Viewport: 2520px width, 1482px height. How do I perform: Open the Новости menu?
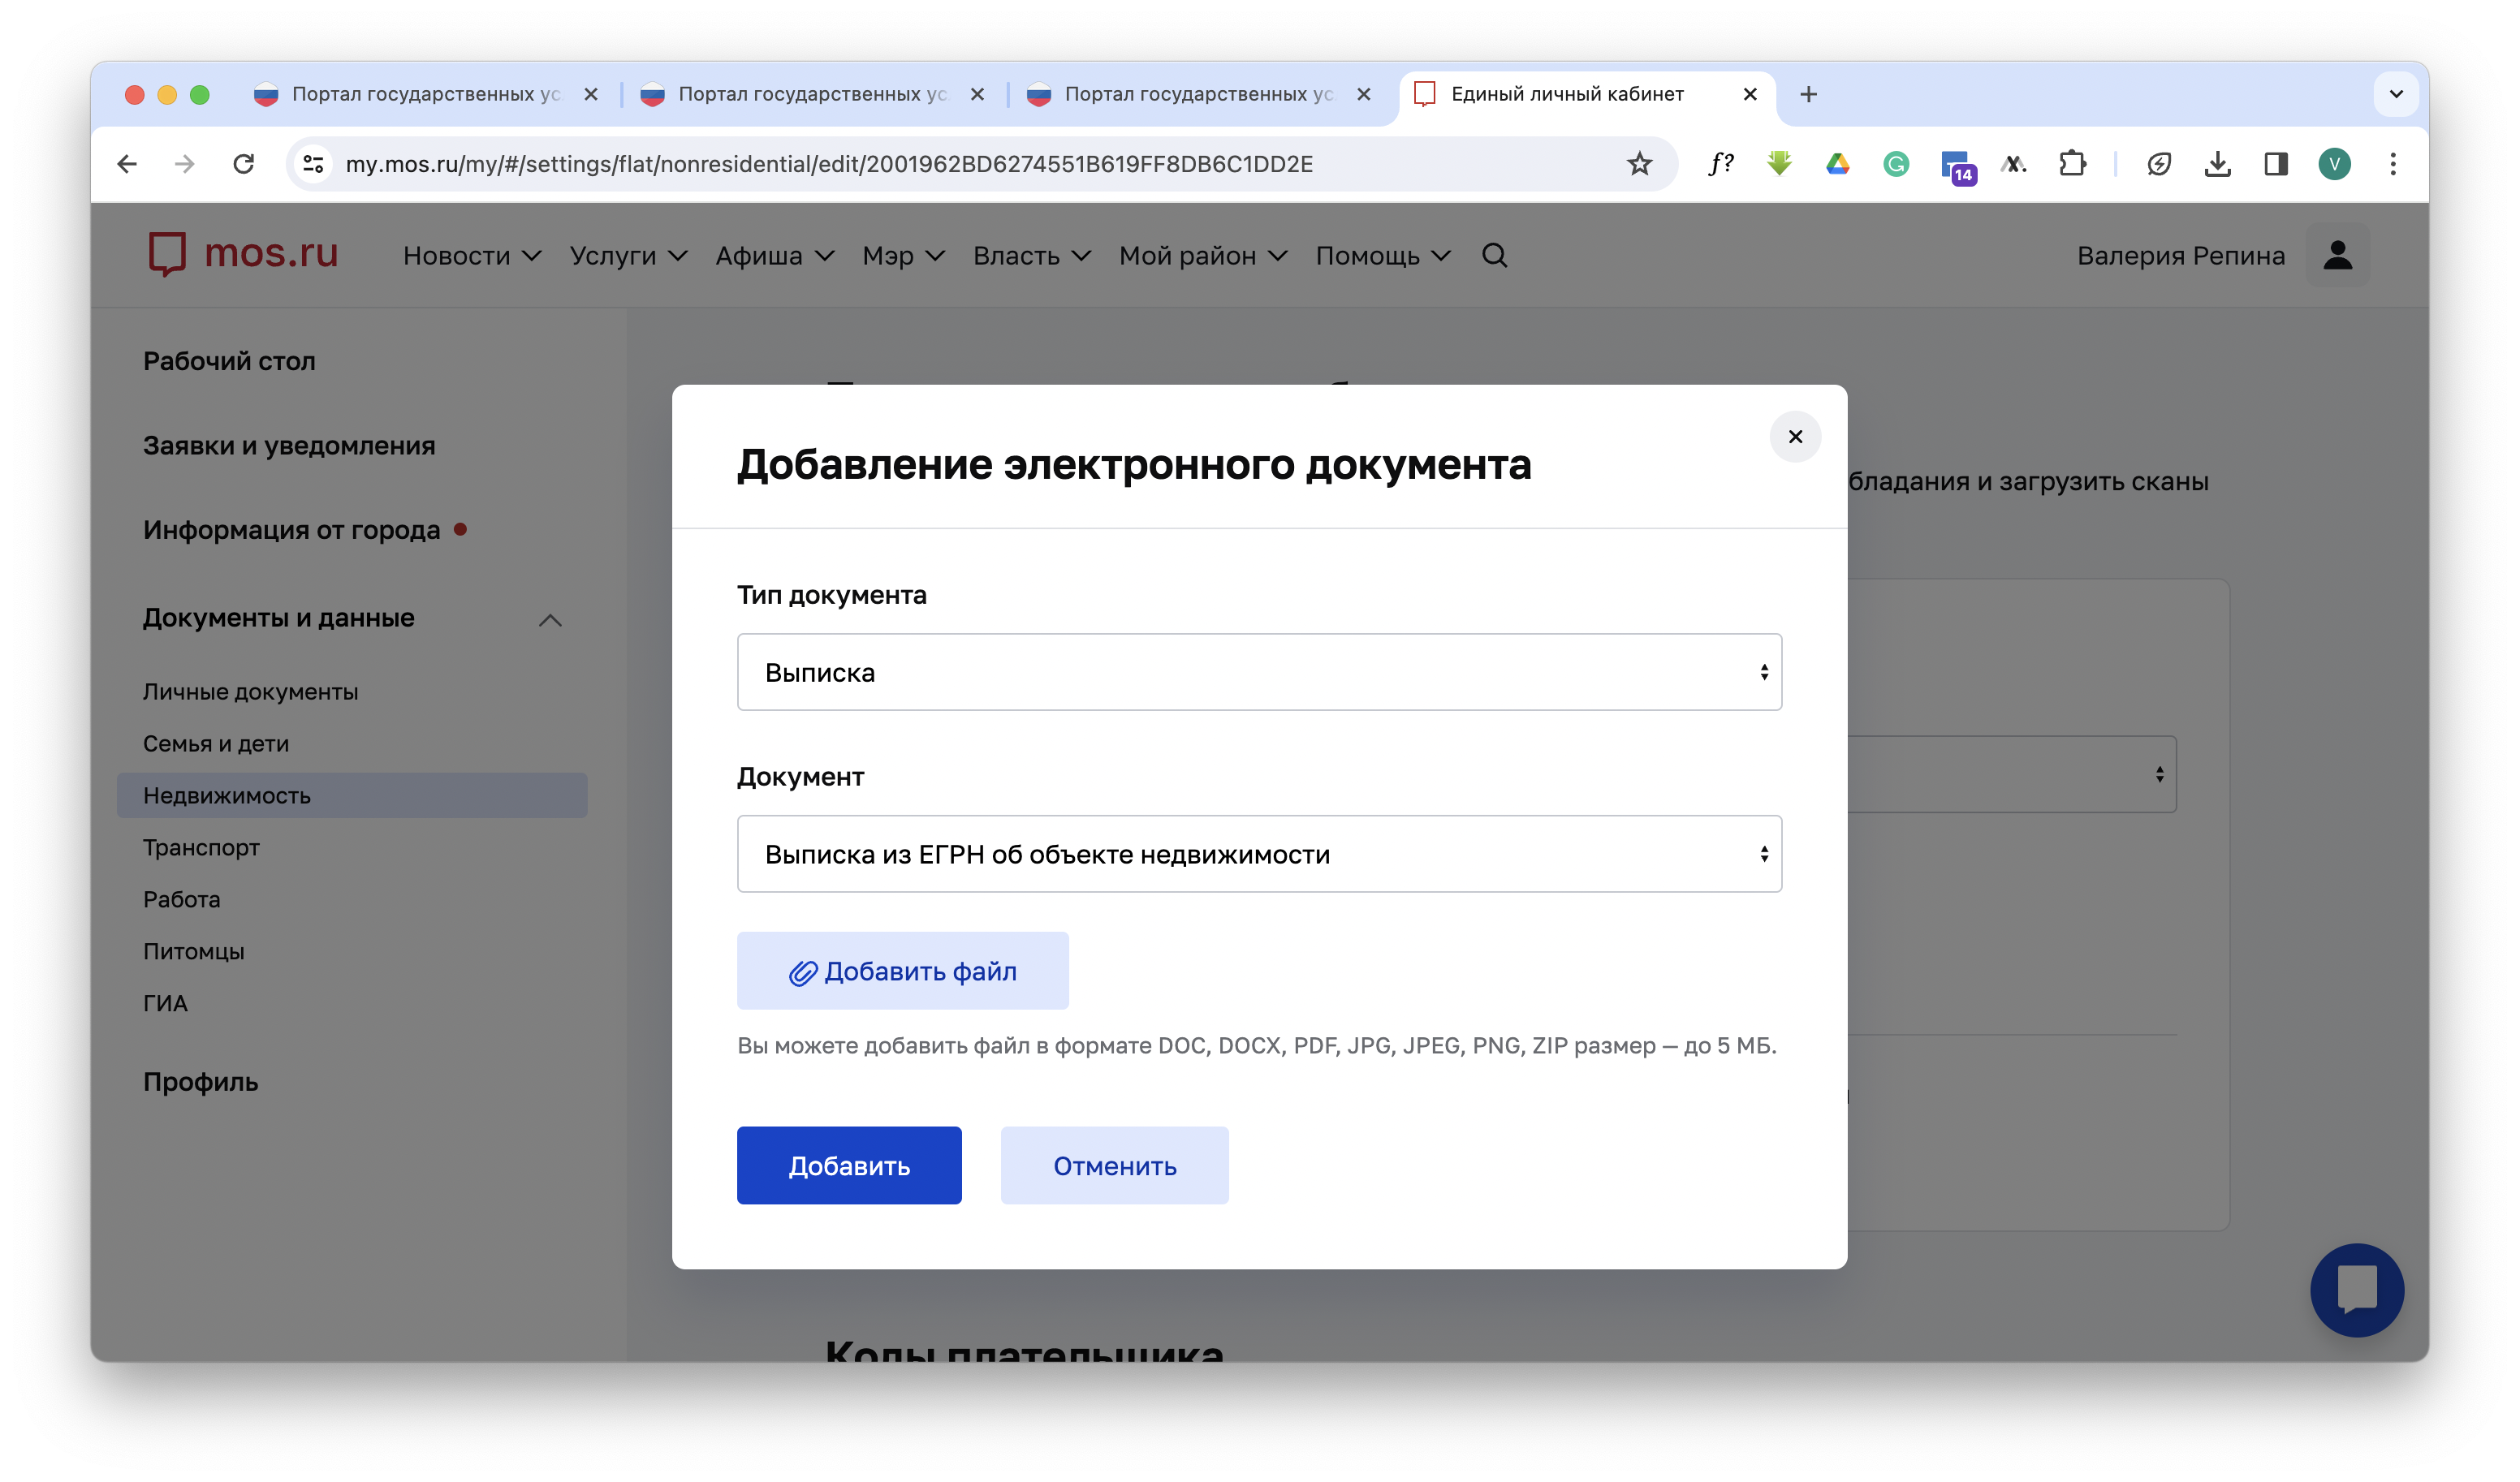472,256
